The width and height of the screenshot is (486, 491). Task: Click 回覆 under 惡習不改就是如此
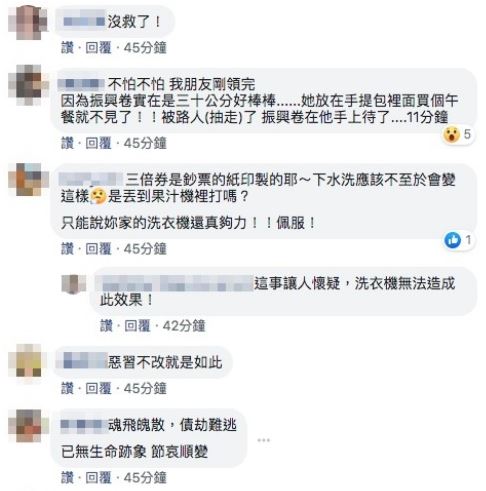(x=98, y=388)
